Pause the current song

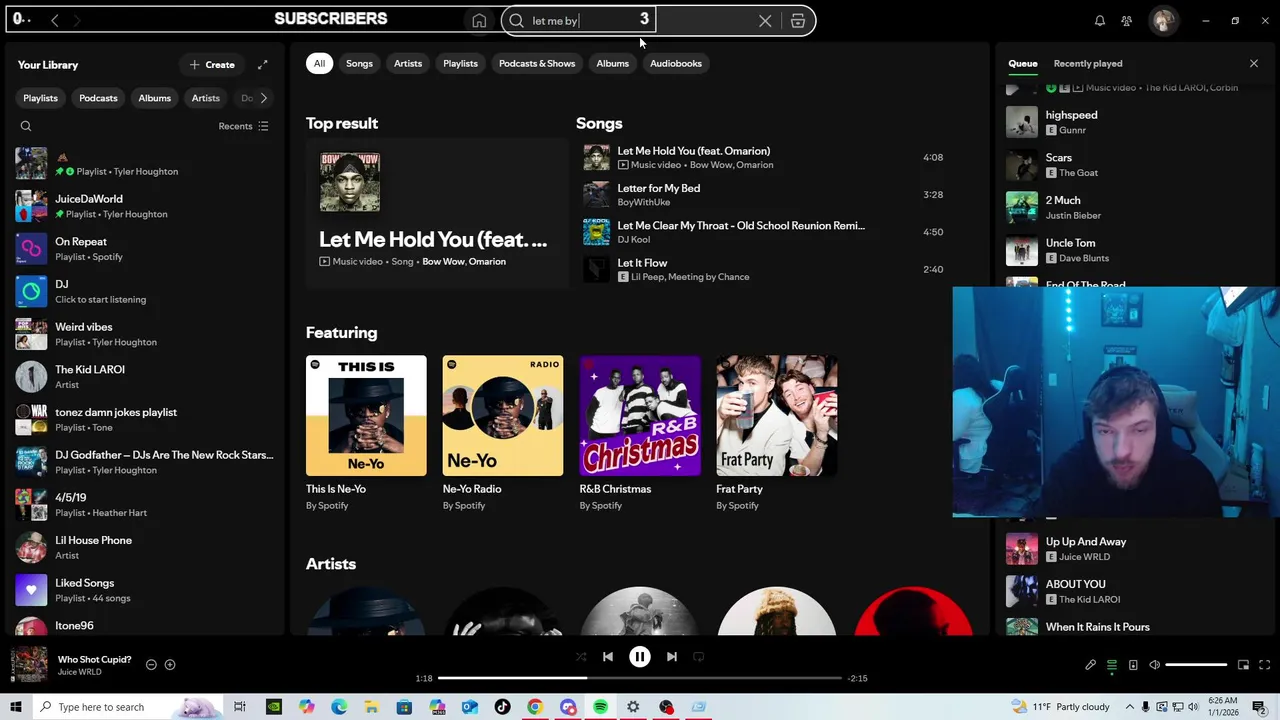coord(639,657)
